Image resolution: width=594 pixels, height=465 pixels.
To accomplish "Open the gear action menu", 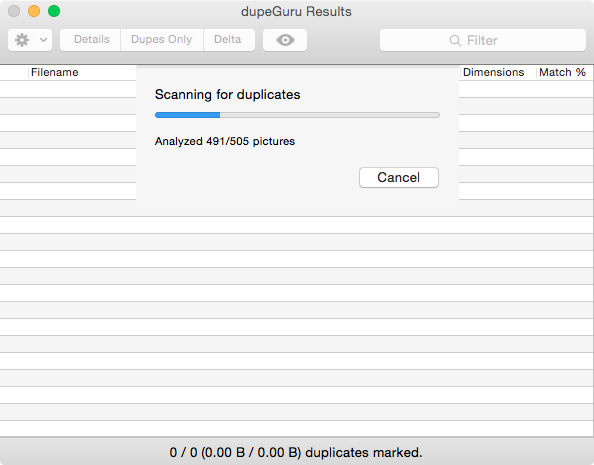I will pos(30,40).
